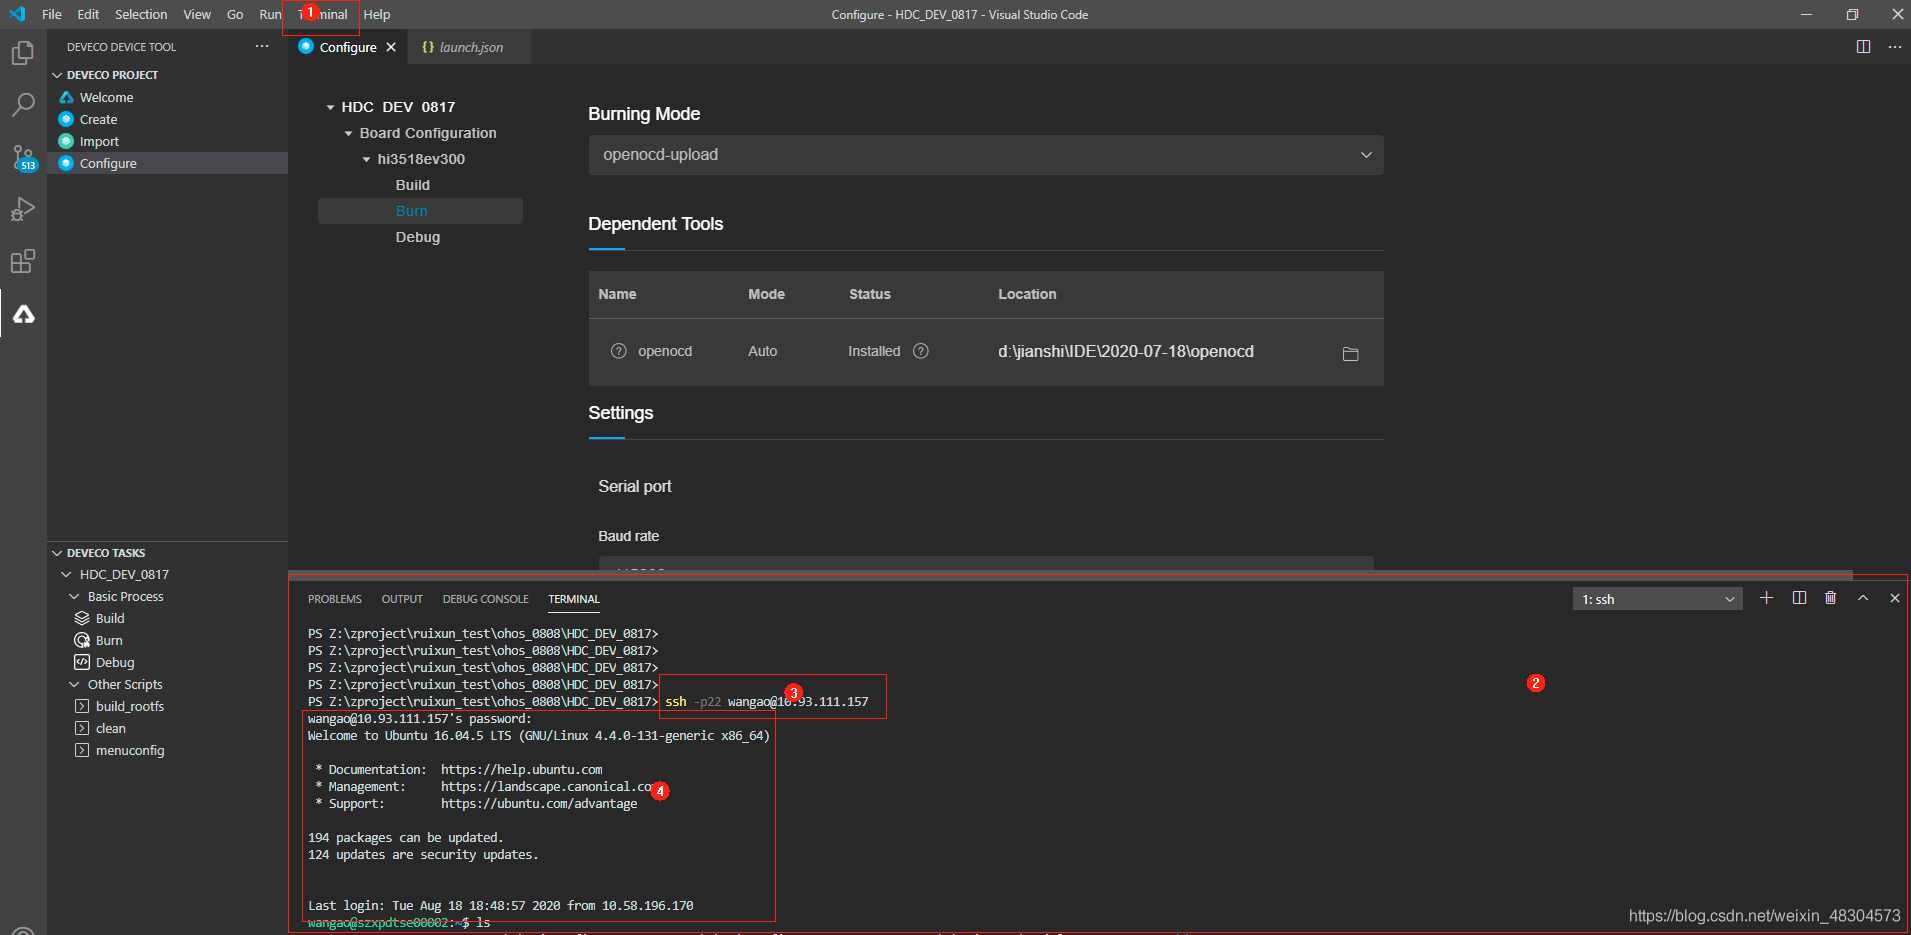
Task: Select Debug under hi3518ev300 configuration
Action: coord(418,237)
